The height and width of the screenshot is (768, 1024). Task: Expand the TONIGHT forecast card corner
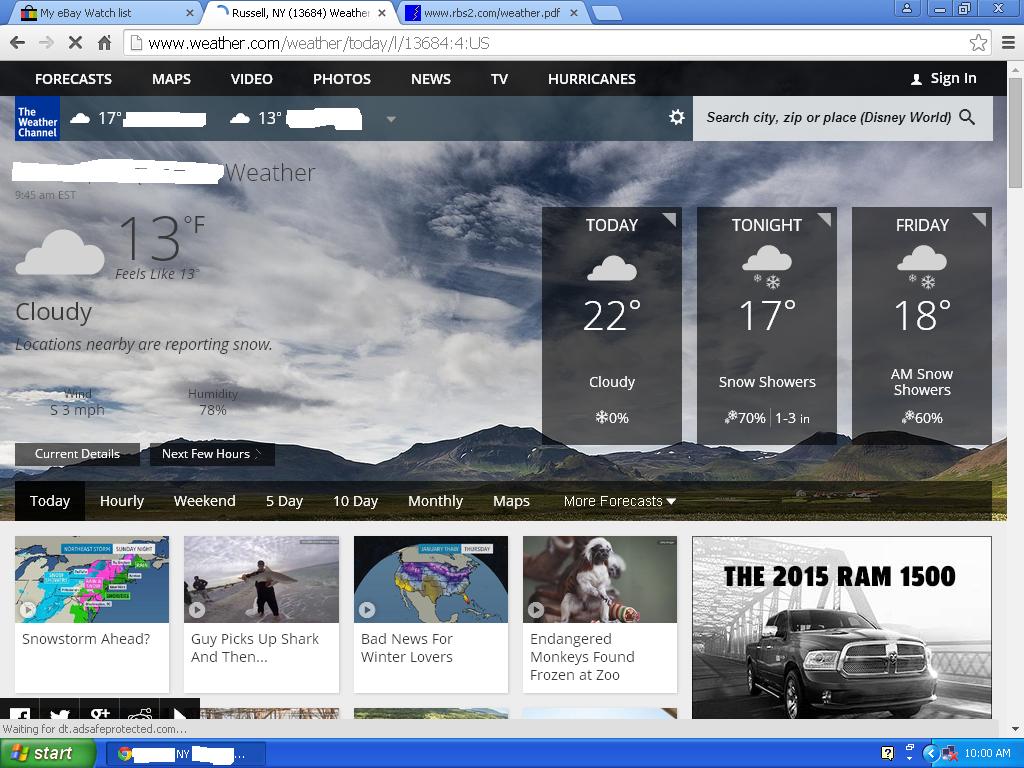click(x=824, y=220)
